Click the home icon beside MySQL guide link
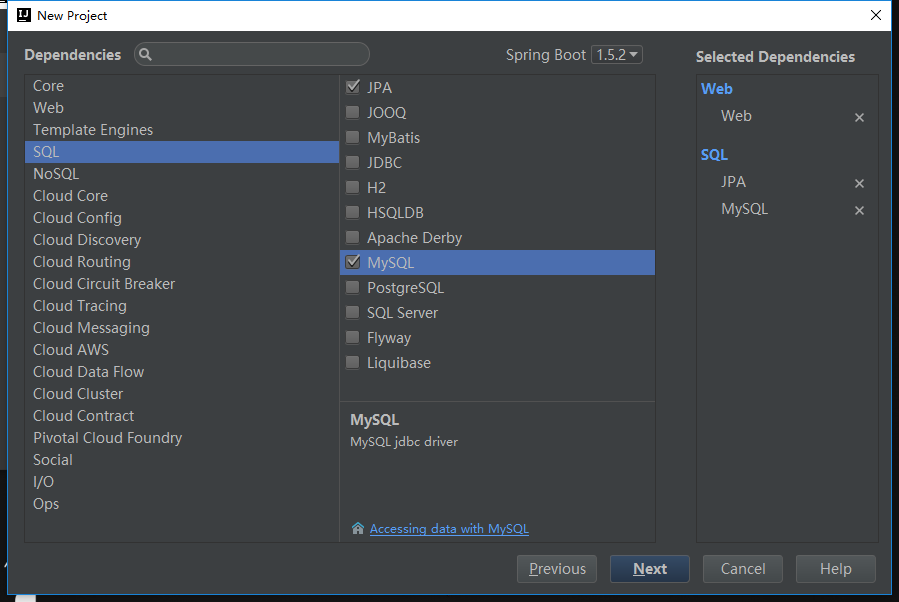This screenshot has width=899, height=602. pos(358,528)
